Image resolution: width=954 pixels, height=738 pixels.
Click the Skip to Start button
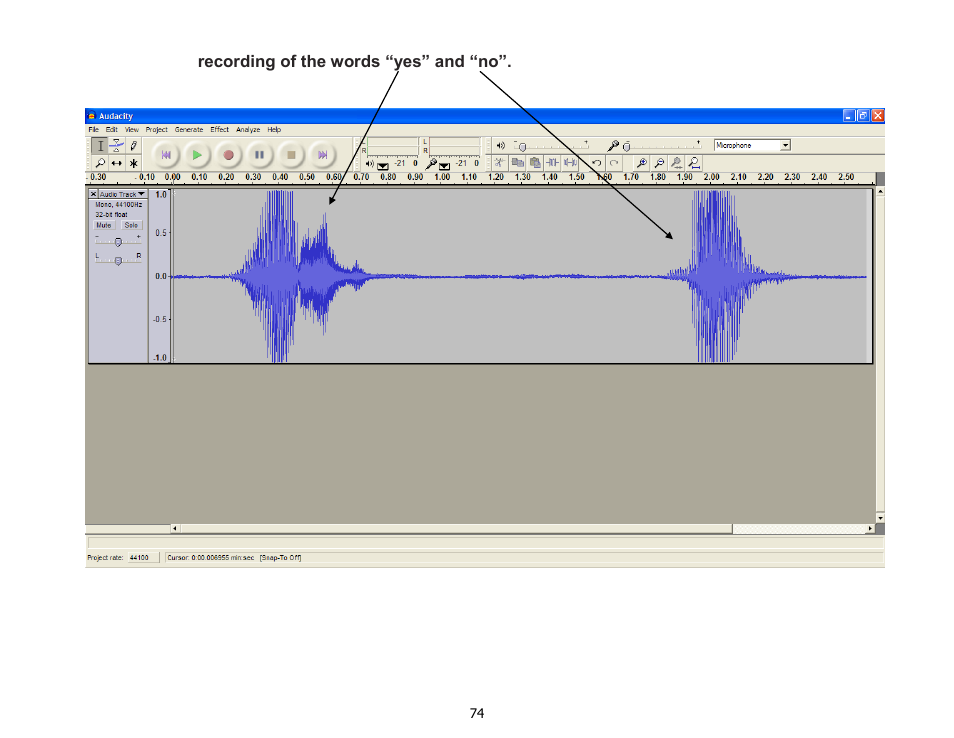[x=165, y=155]
